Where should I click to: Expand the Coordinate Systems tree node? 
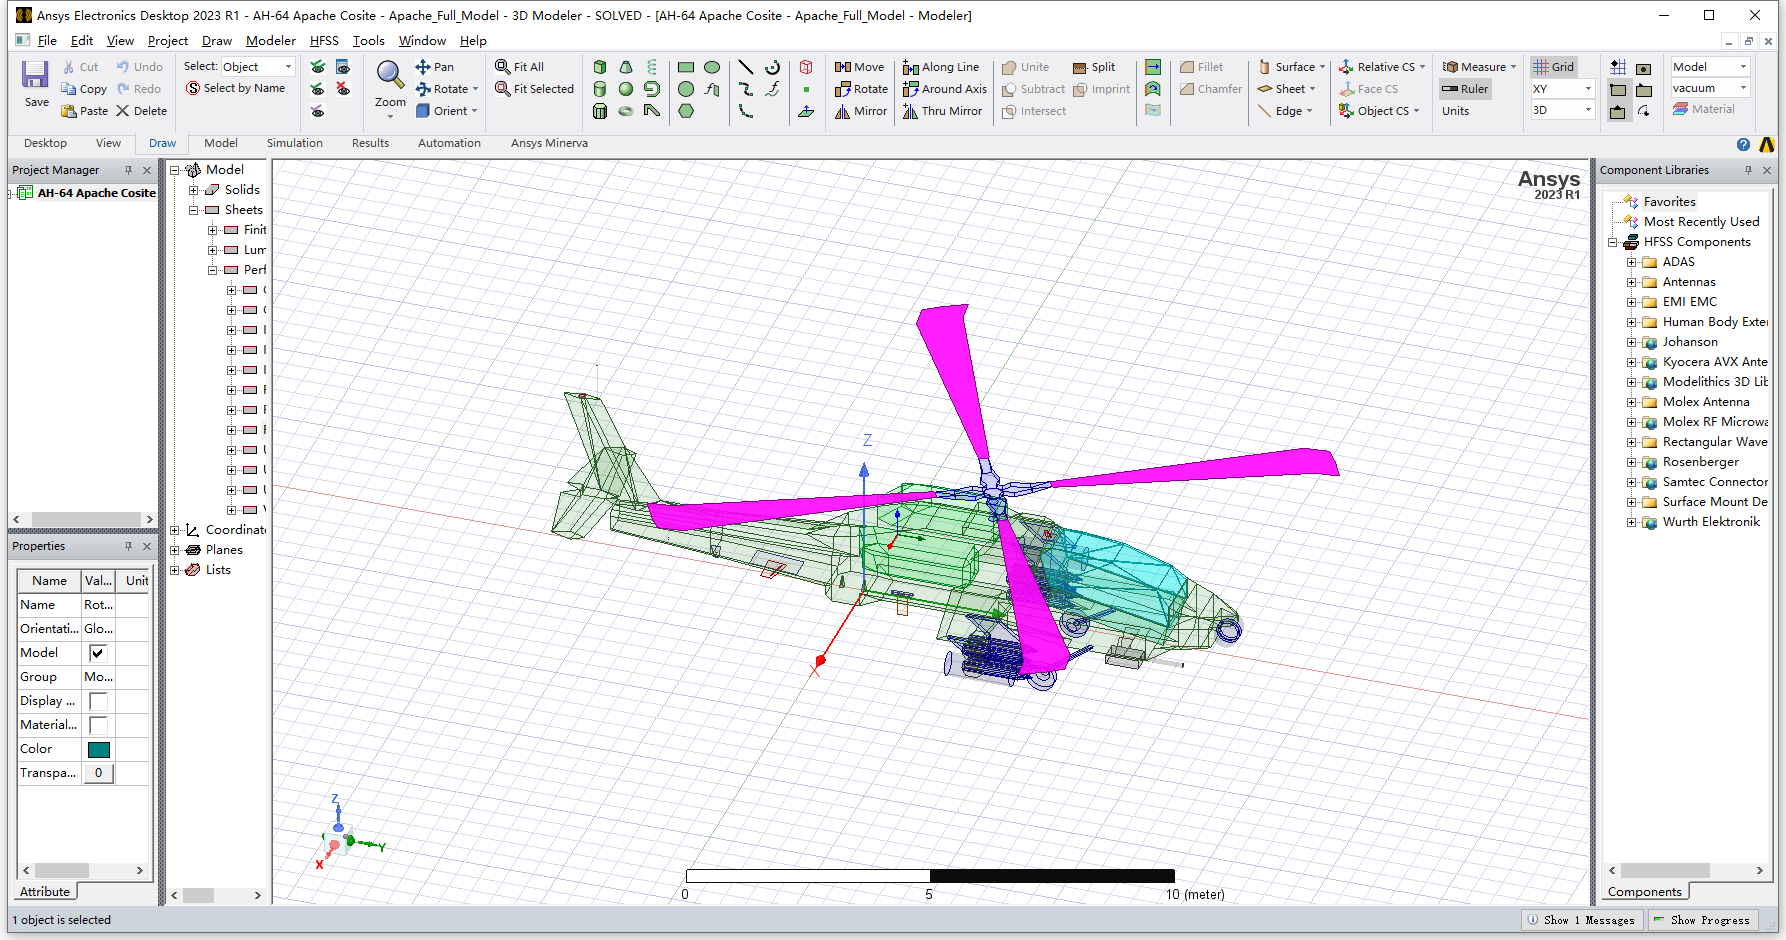click(x=174, y=530)
